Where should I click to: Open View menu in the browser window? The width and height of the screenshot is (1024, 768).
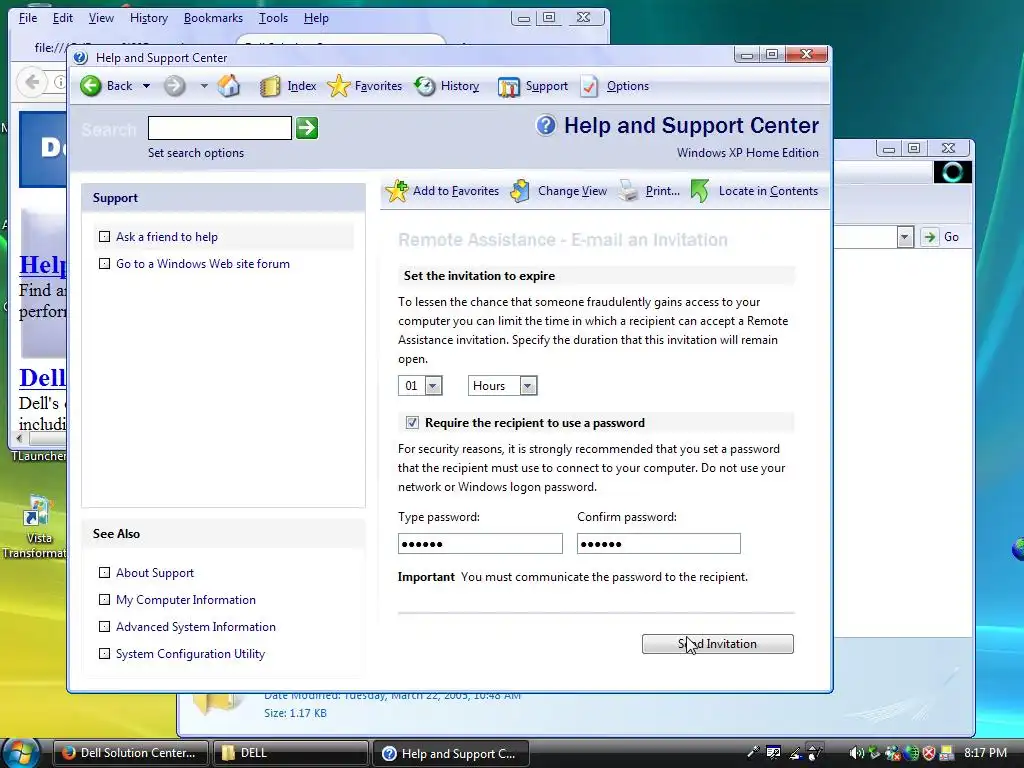[101, 18]
